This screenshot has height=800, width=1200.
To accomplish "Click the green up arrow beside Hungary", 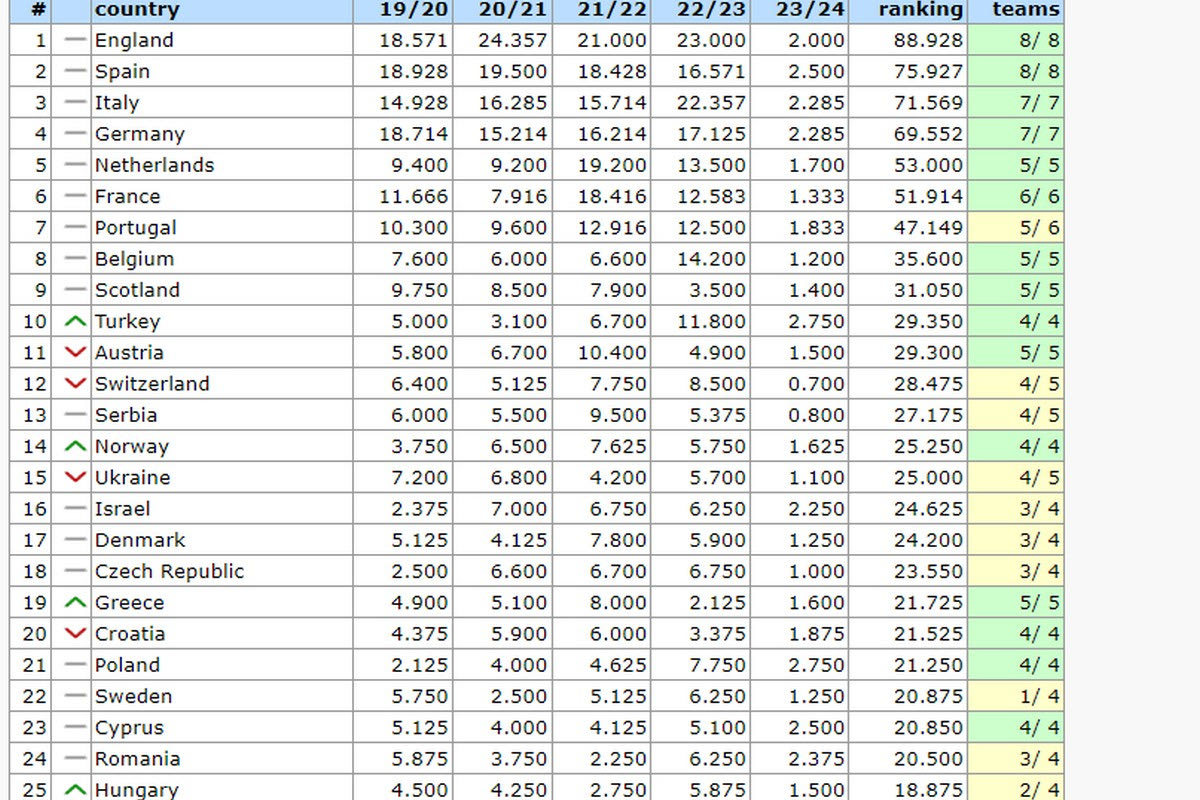I will coord(75,790).
